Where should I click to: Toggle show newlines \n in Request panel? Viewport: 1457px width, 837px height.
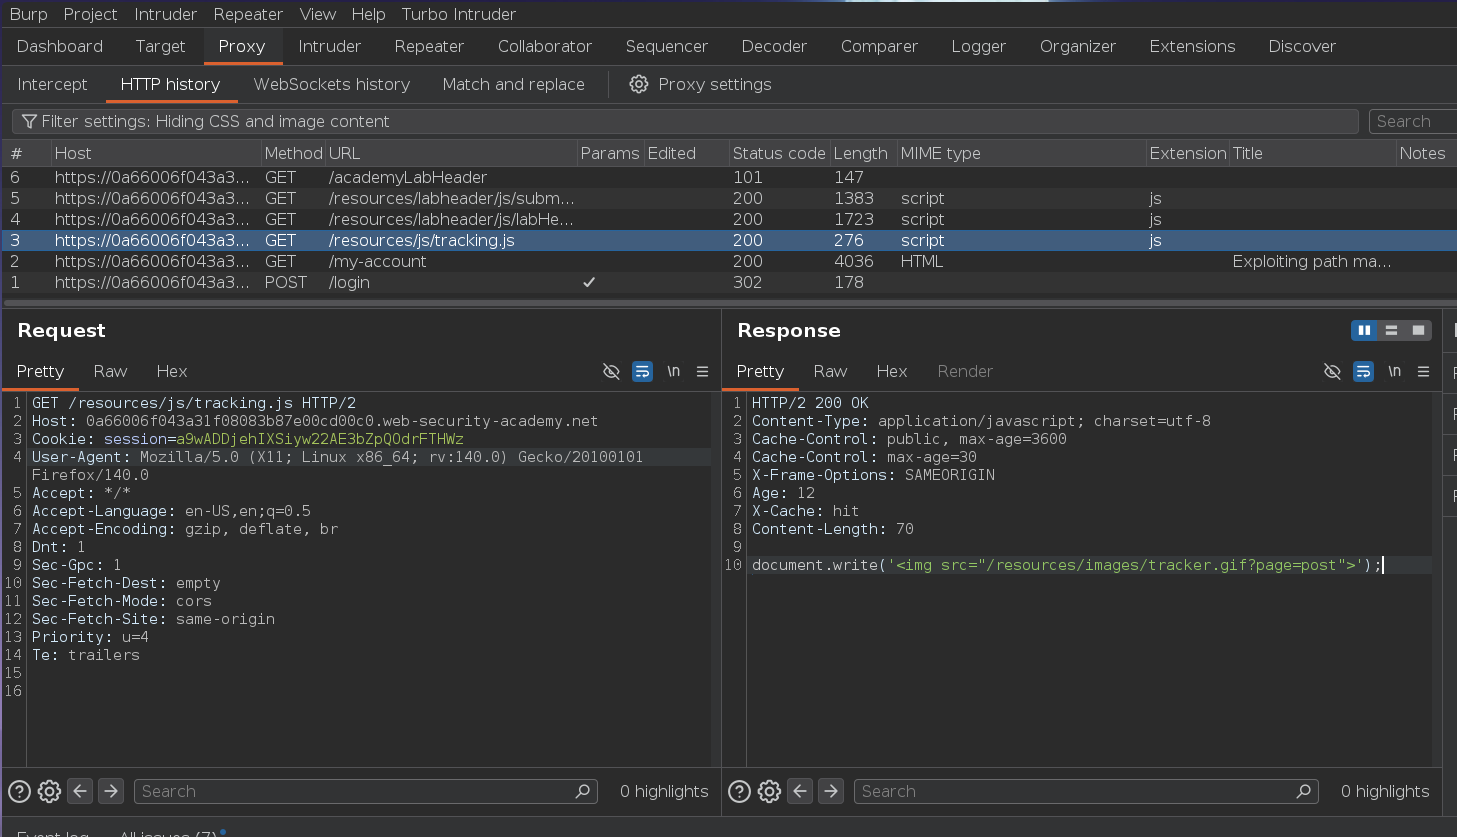pyautogui.click(x=673, y=371)
